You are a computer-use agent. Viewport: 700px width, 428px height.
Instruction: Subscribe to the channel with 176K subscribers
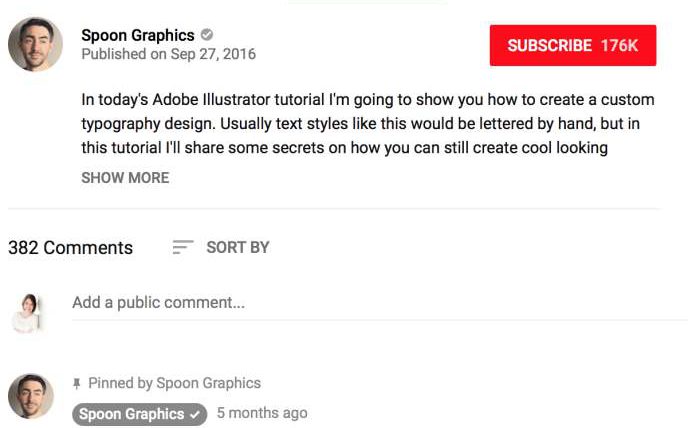tap(573, 46)
